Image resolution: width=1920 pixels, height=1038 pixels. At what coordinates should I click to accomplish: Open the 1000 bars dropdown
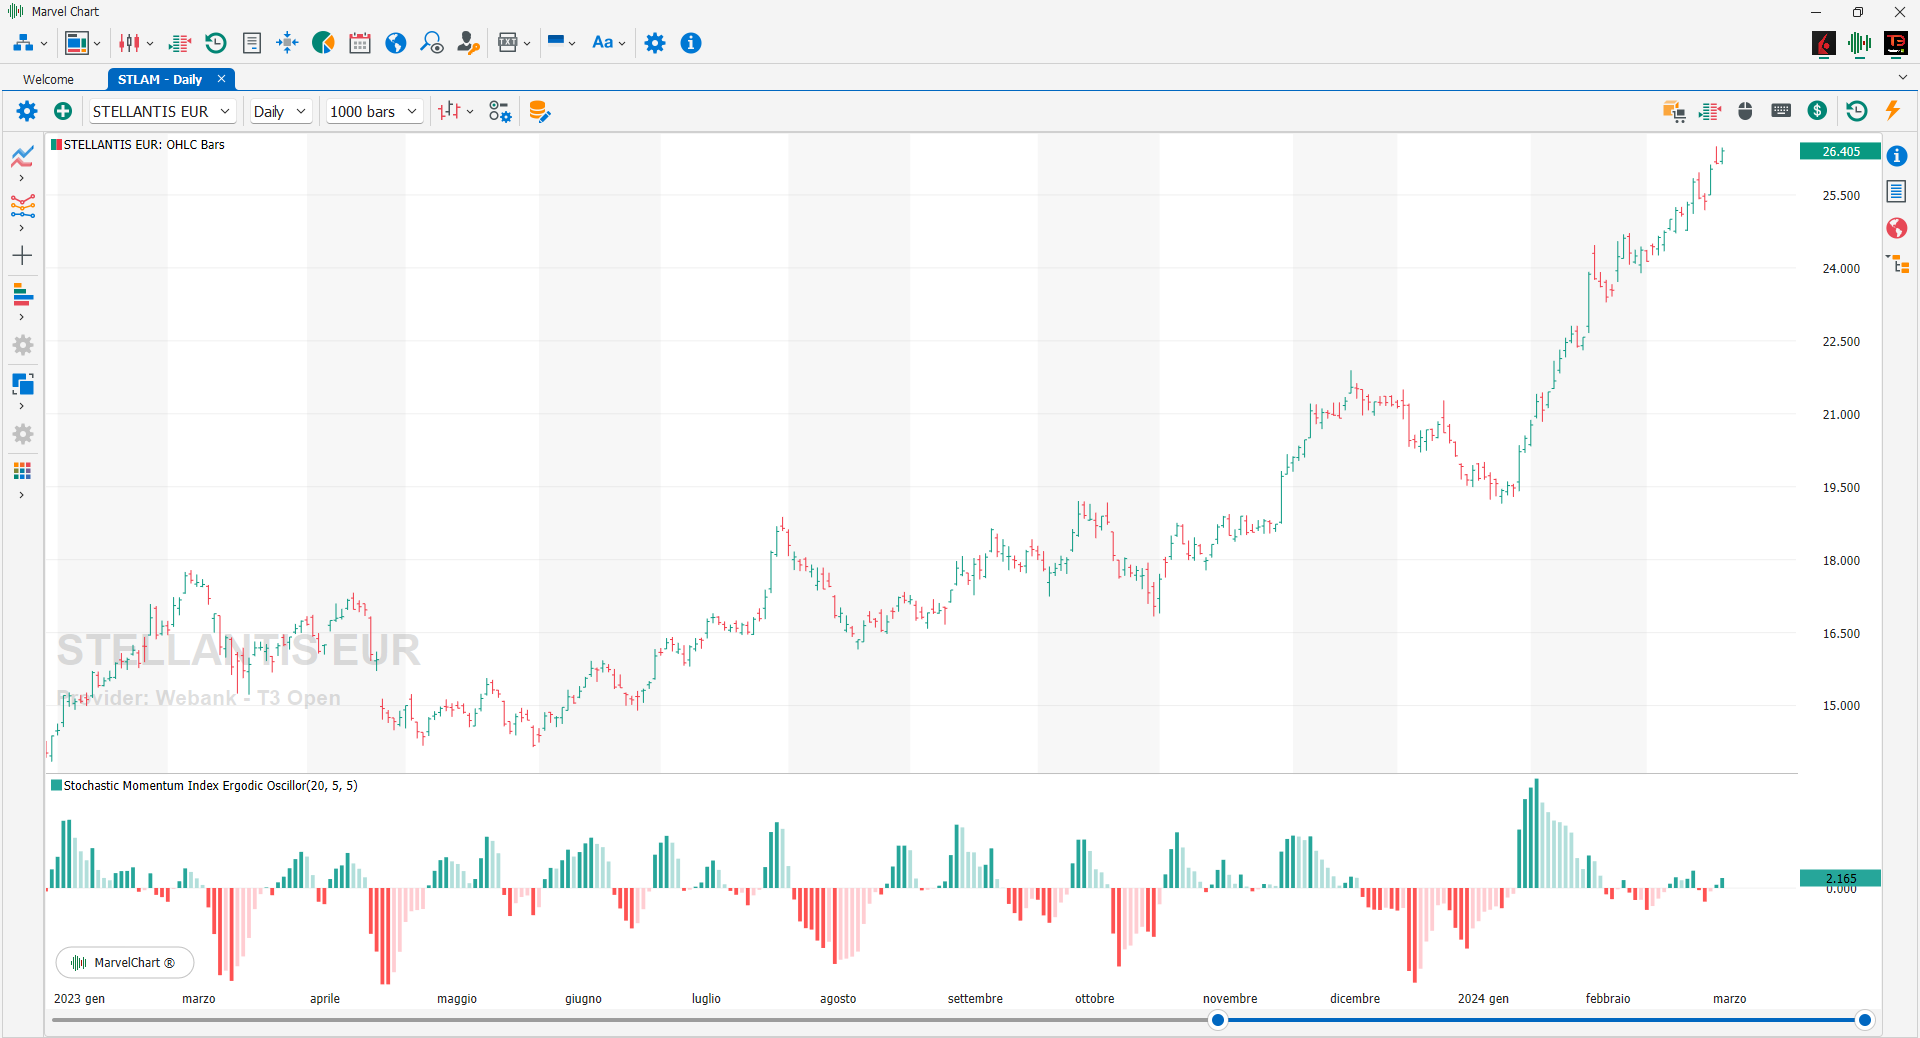[x=375, y=111]
